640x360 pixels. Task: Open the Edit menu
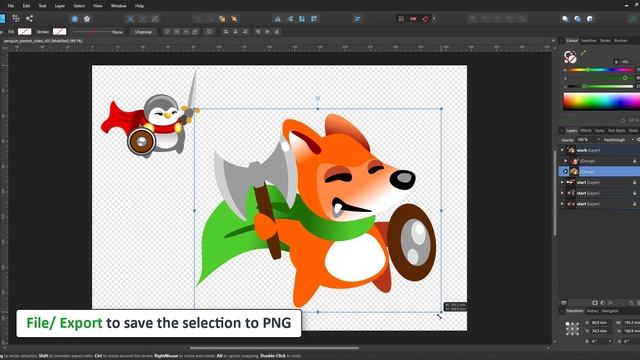(26, 6)
